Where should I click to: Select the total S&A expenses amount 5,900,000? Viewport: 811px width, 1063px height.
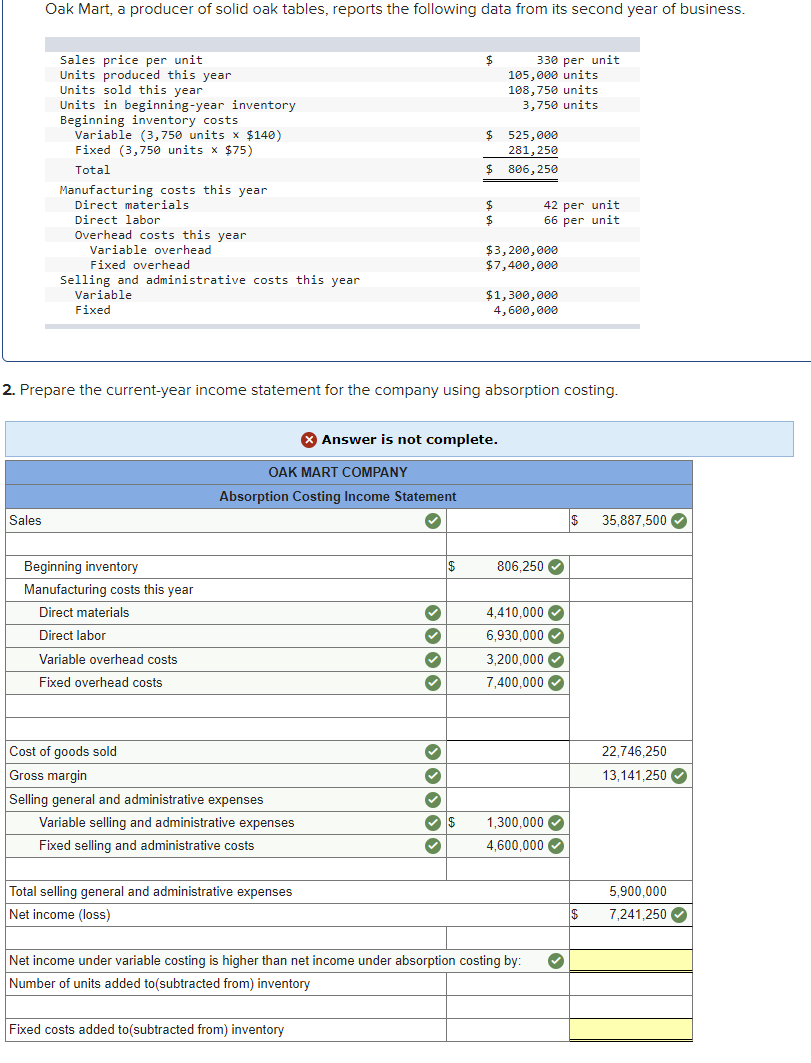point(637,891)
